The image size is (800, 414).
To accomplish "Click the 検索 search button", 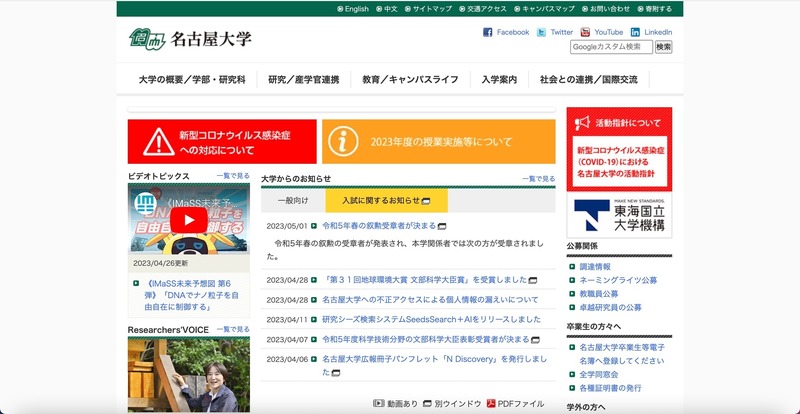I will 663,47.
